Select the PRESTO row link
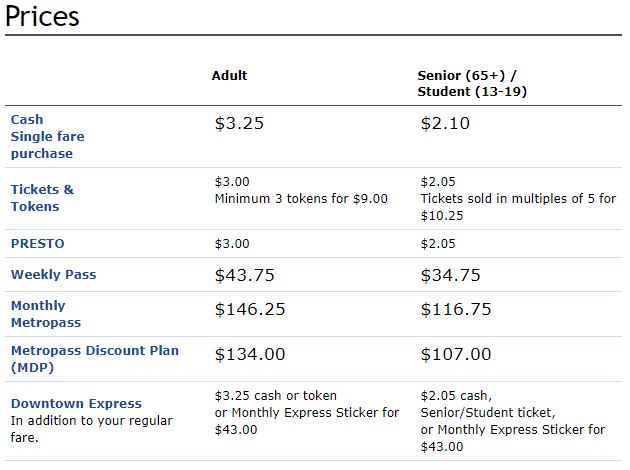 pyautogui.click(x=39, y=243)
